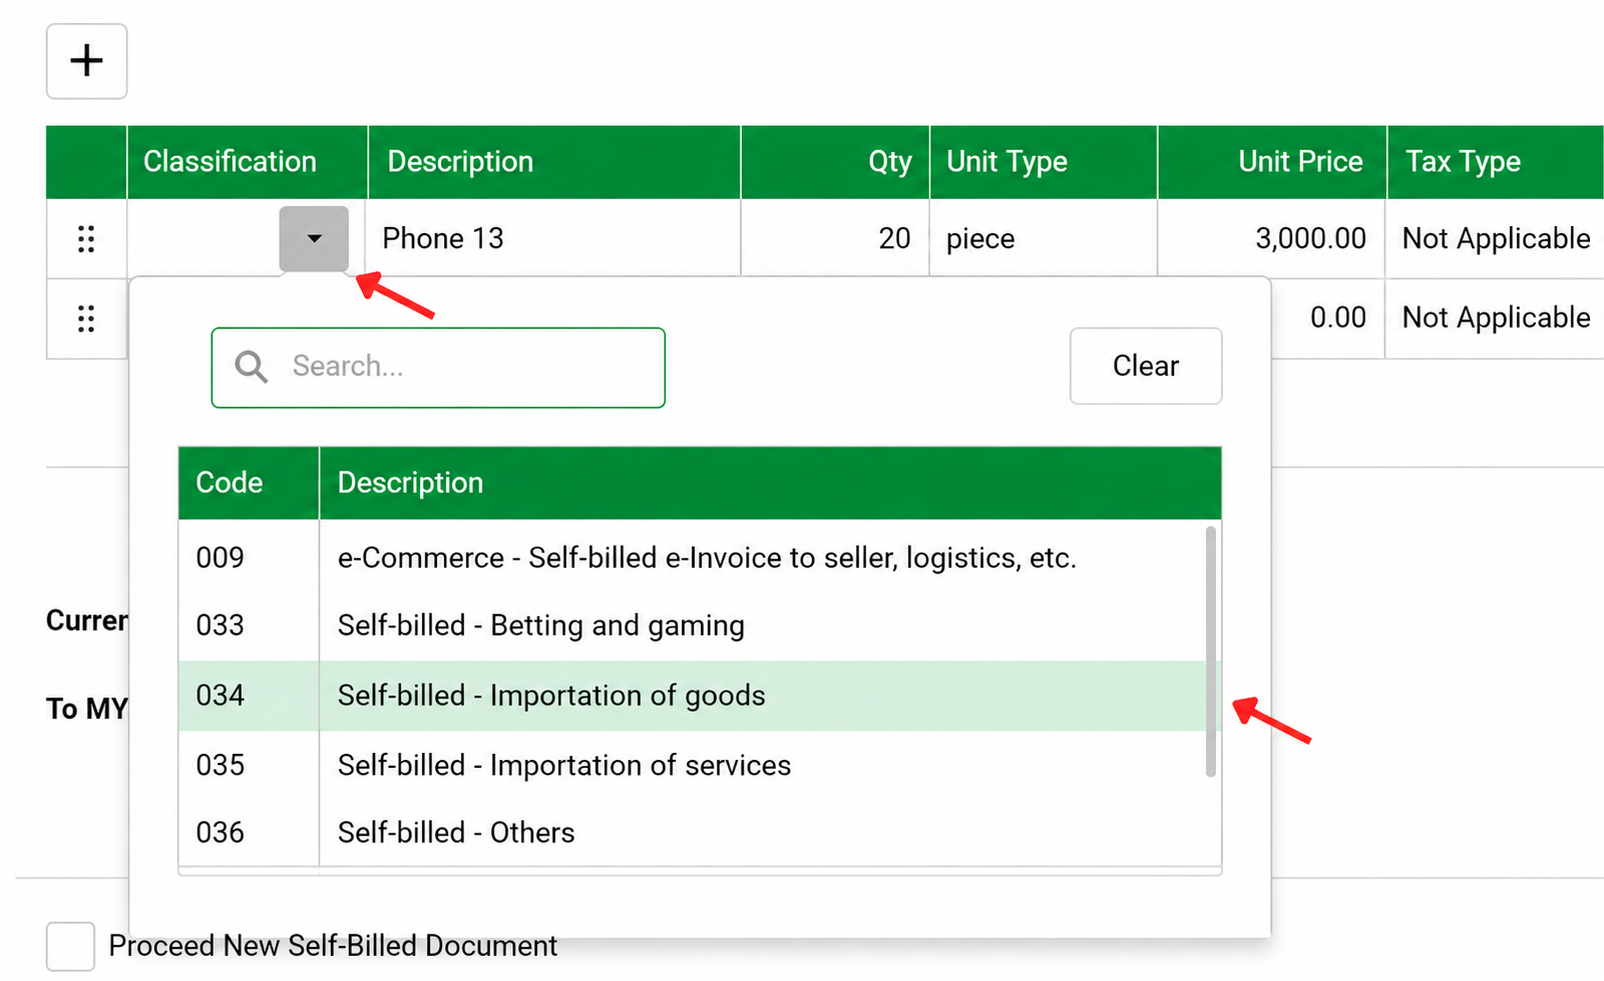Edit the quantity cell showing 20

[x=835, y=239]
